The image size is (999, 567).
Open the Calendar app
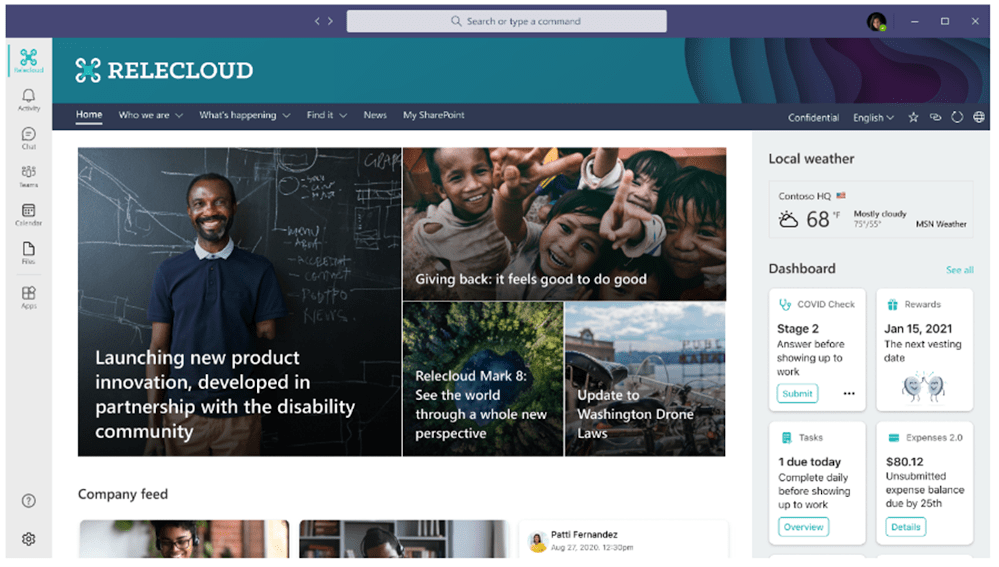tap(28, 214)
